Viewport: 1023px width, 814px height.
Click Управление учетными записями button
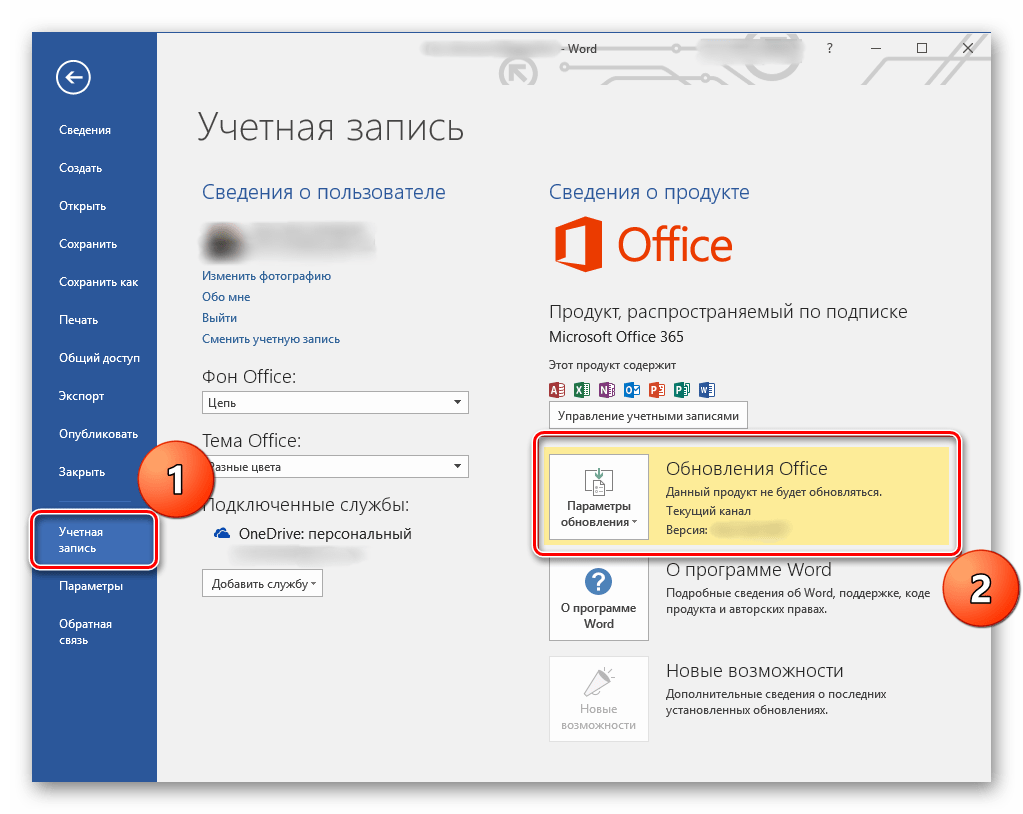click(x=648, y=416)
